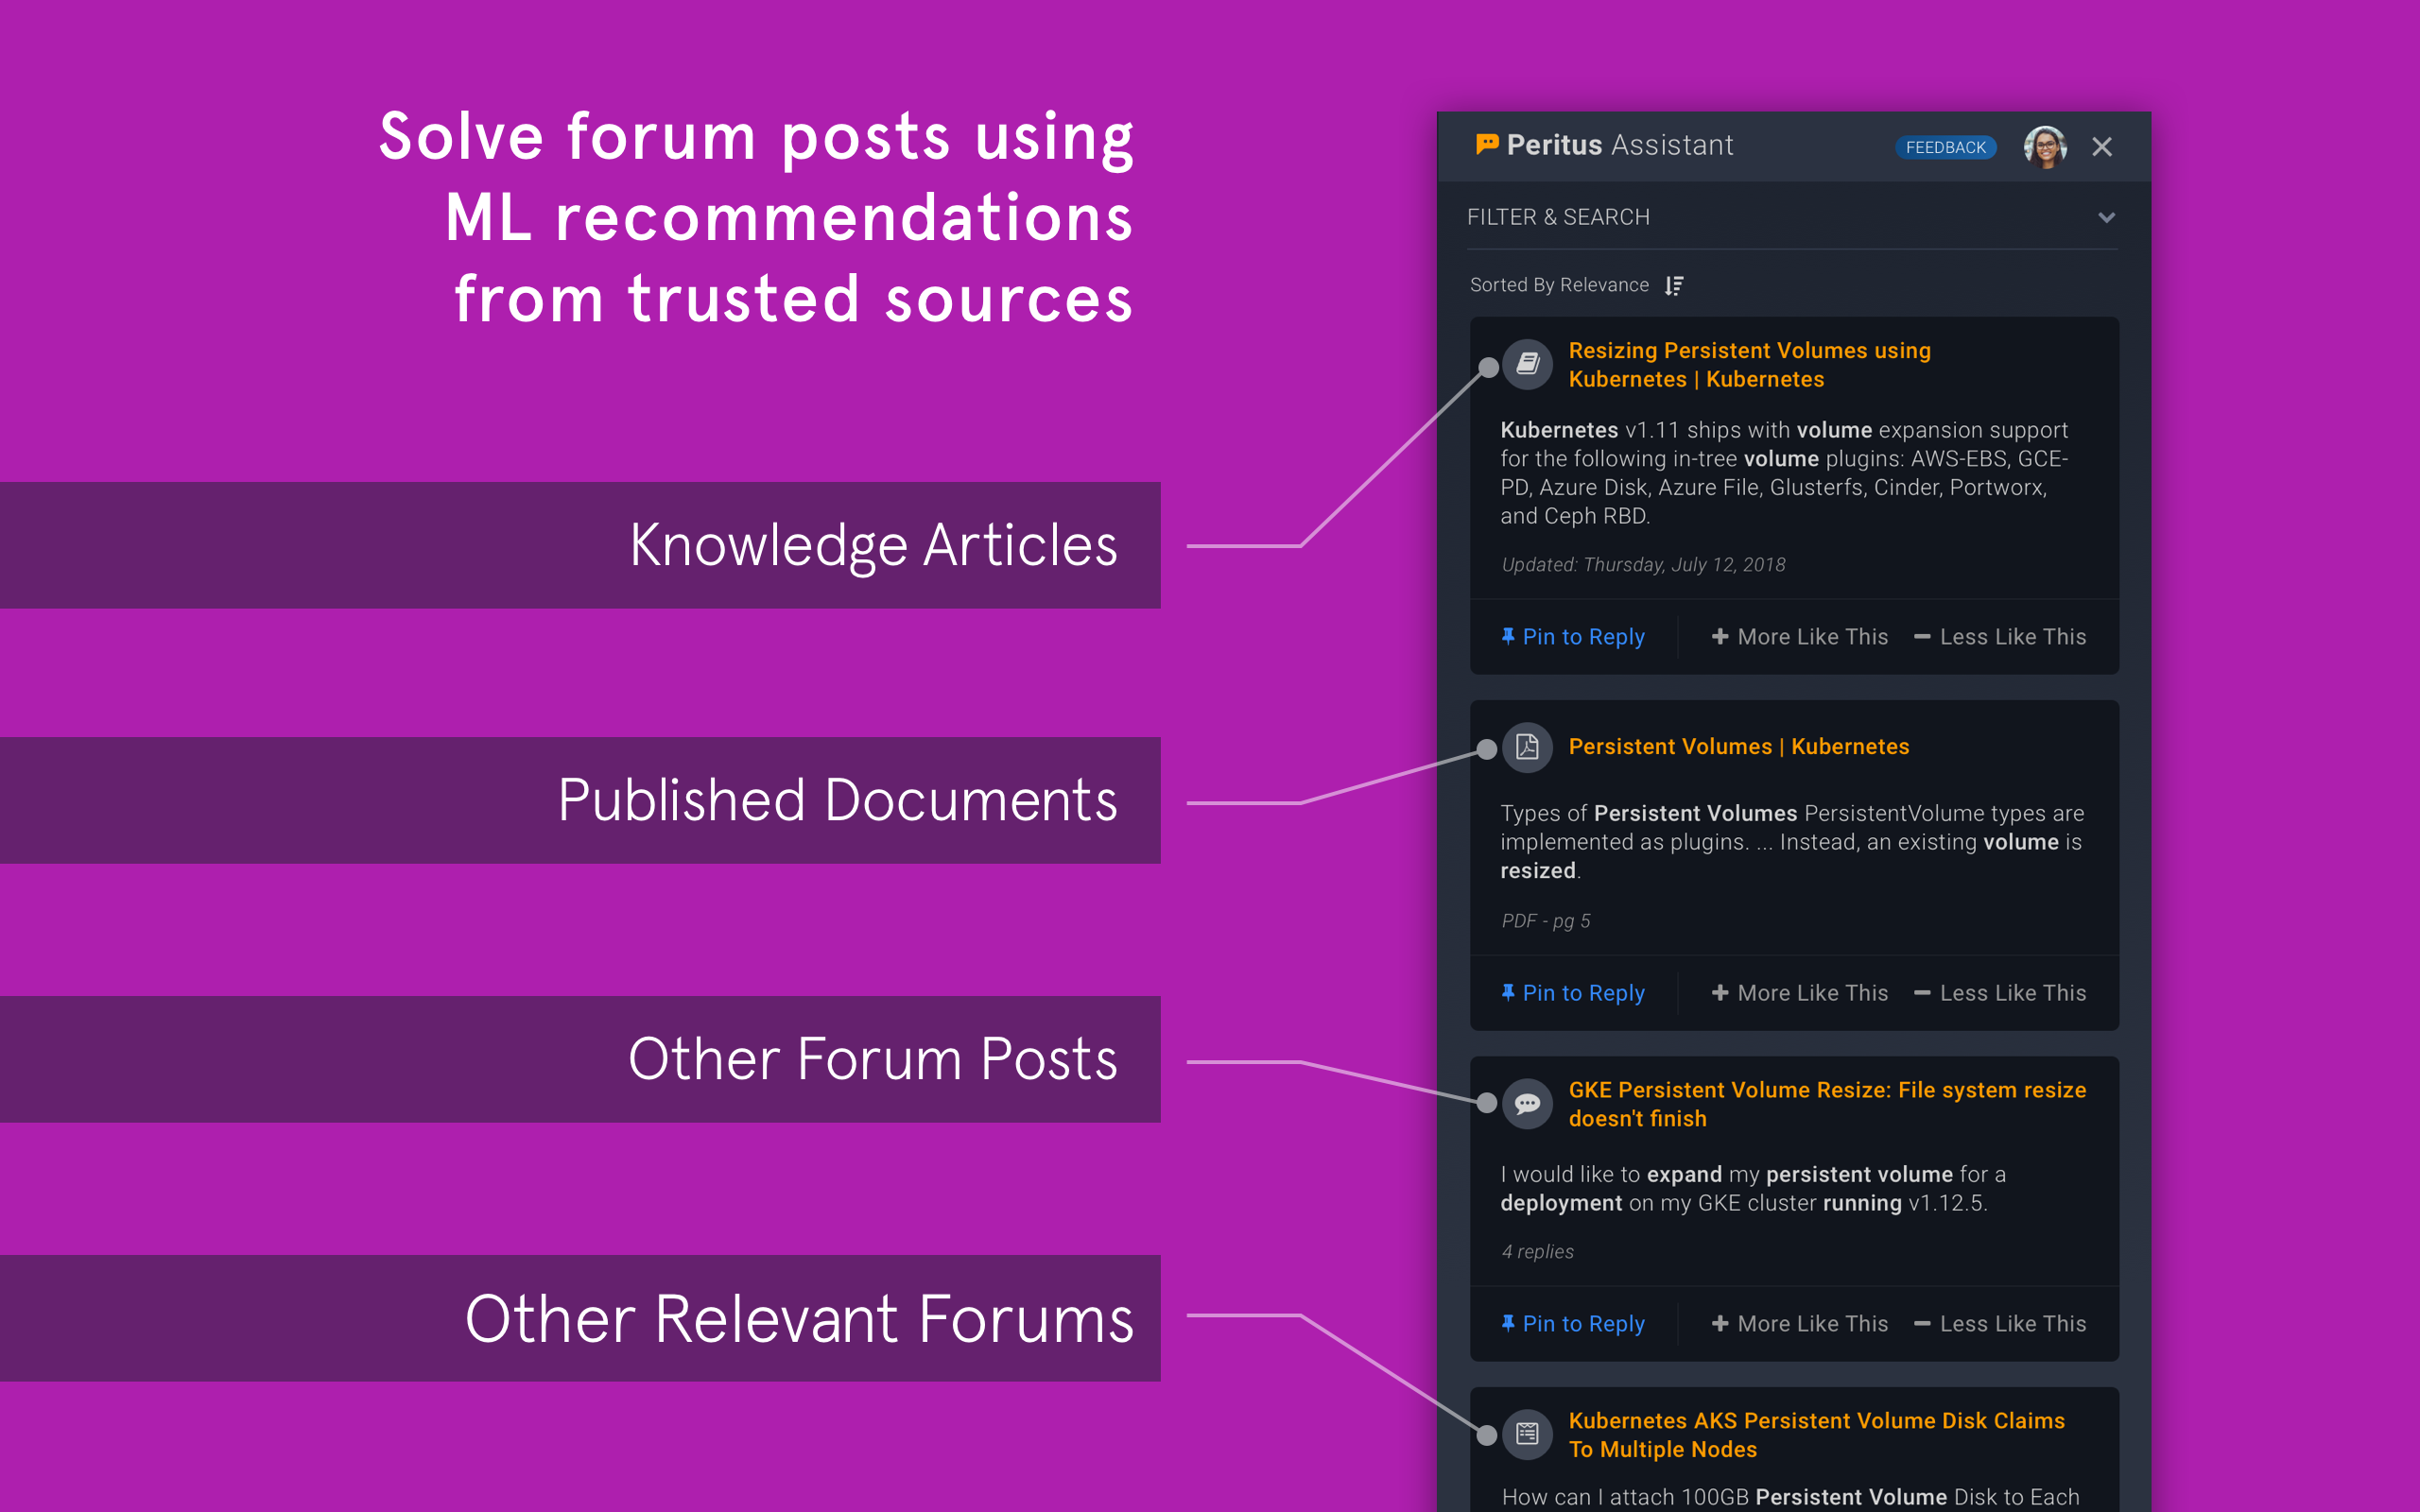
Task: Toggle Less Like This on the first knowledge article
Action: tap(2001, 636)
